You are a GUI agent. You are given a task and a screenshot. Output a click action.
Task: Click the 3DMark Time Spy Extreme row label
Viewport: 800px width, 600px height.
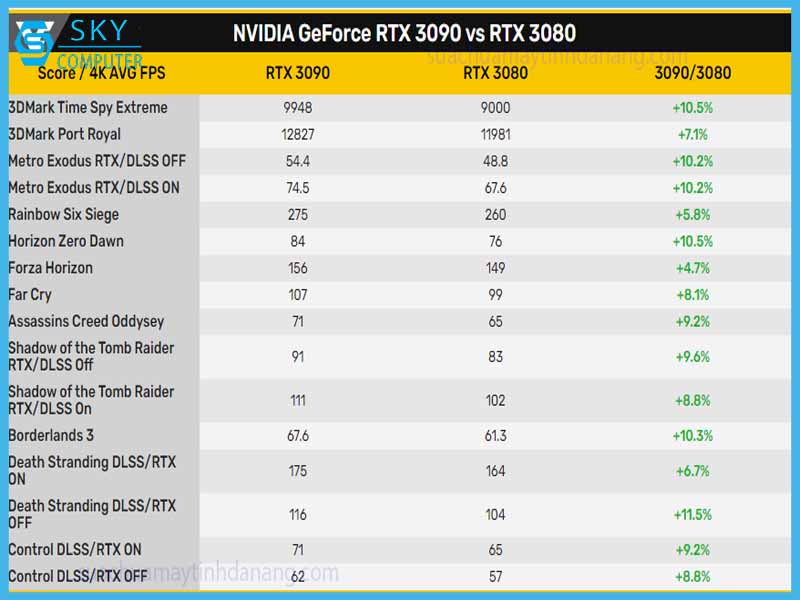[x=88, y=107]
